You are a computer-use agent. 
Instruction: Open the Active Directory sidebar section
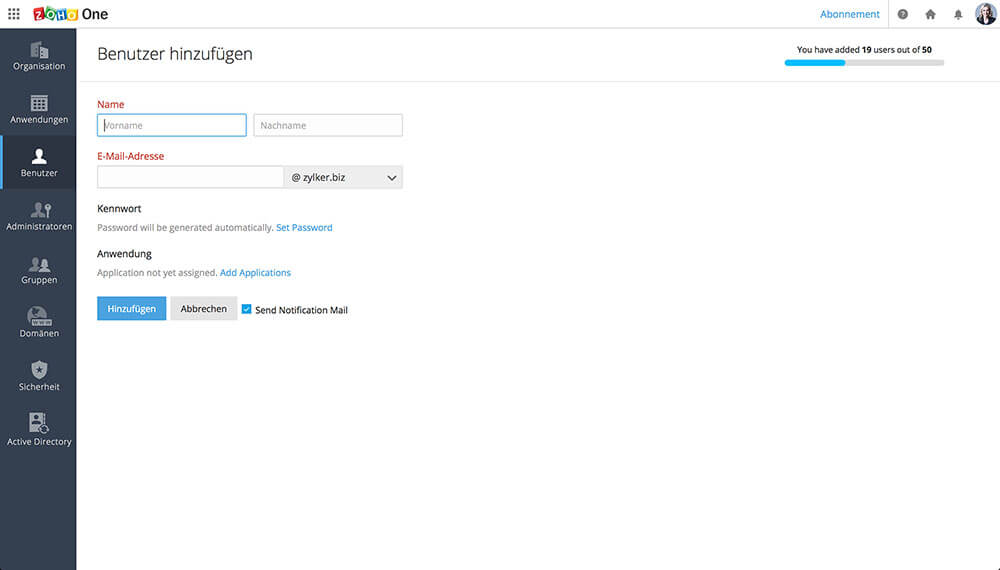coord(38,430)
